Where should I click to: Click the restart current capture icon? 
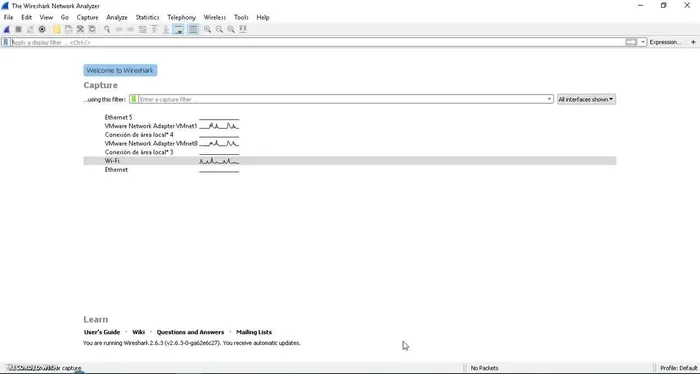click(x=30, y=29)
